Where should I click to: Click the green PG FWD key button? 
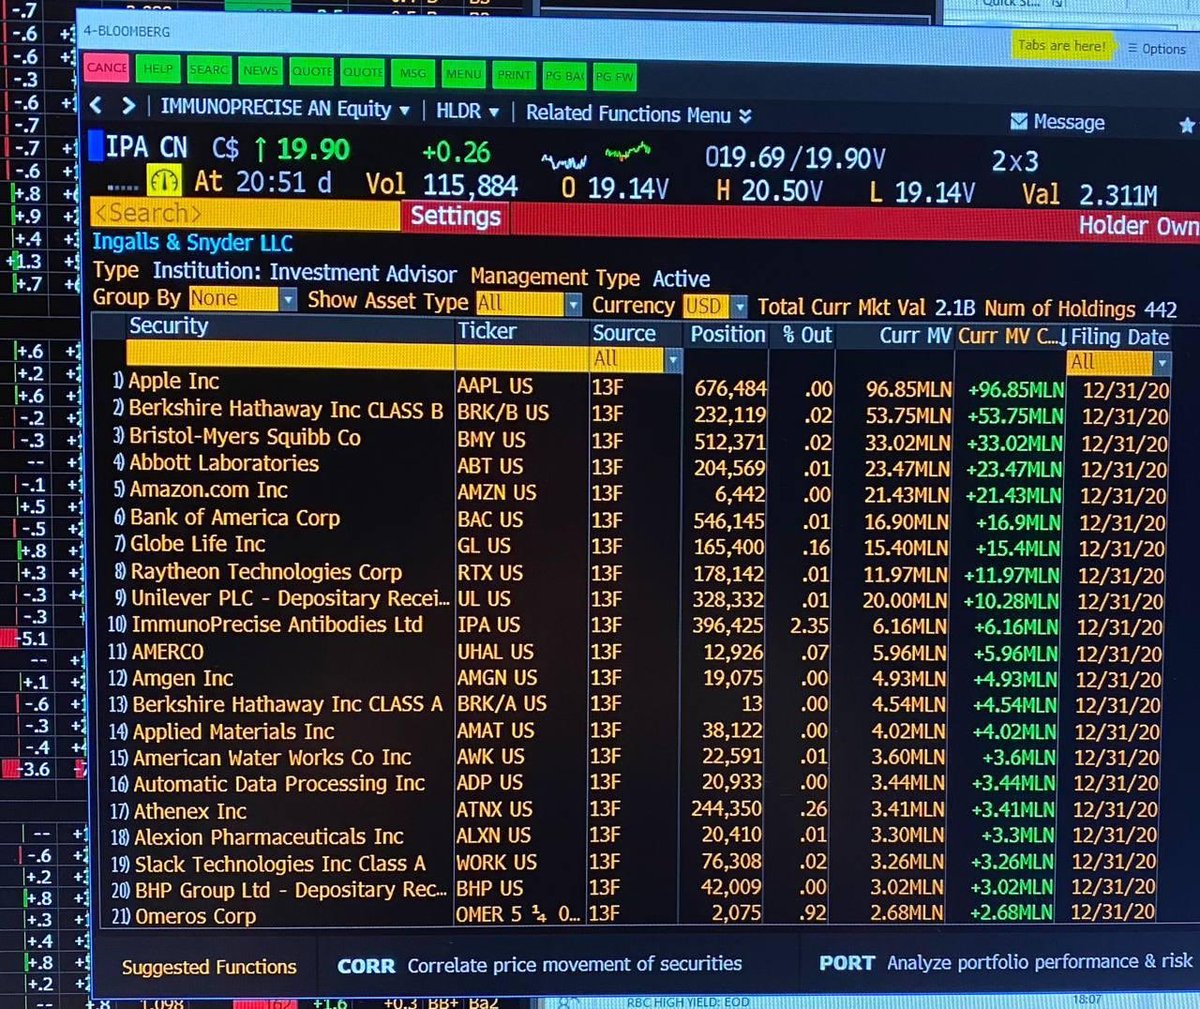tap(614, 77)
